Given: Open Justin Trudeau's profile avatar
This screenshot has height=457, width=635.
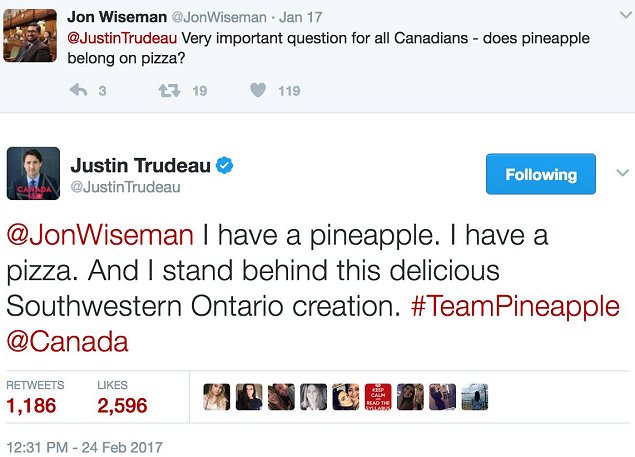Looking at the screenshot, I should [x=33, y=174].
